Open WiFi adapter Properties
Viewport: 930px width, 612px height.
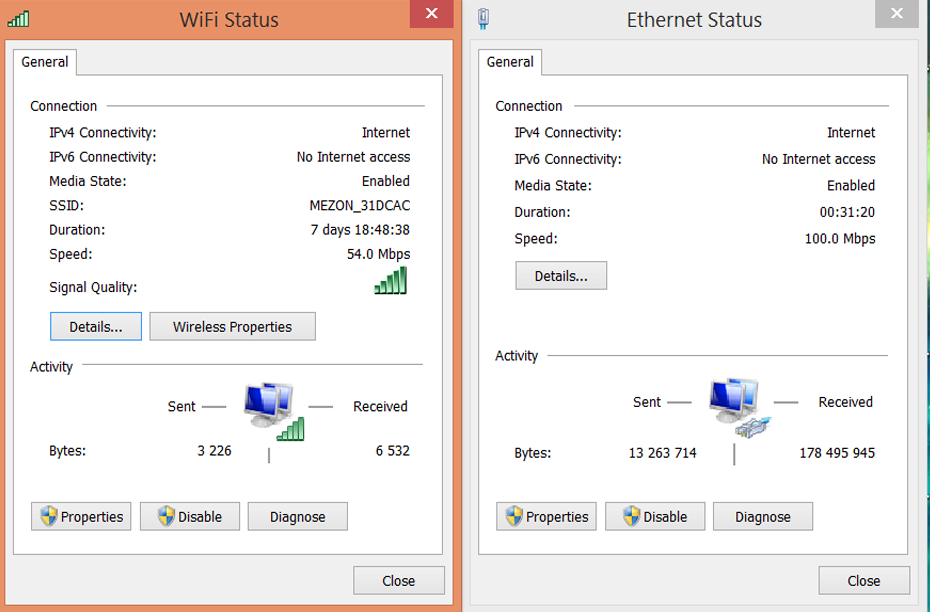[x=81, y=517]
